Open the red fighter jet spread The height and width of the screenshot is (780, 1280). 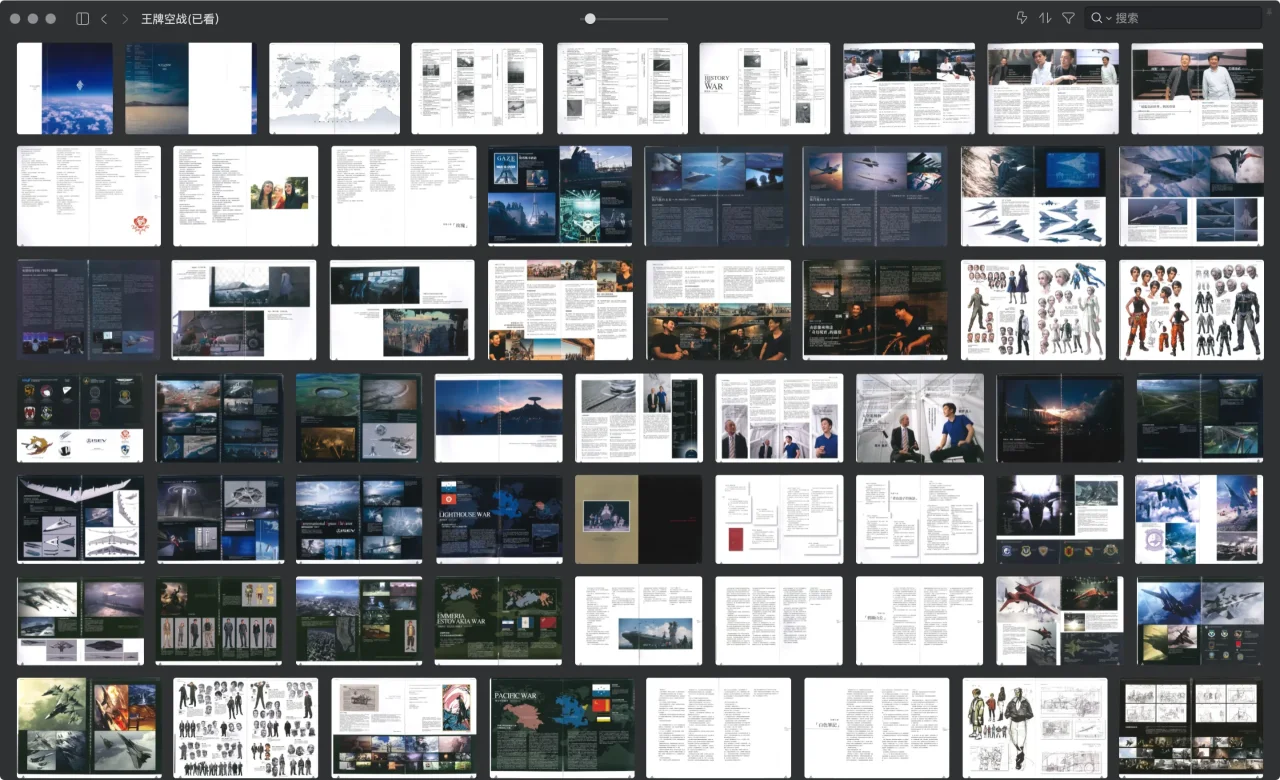[x=1059, y=620]
